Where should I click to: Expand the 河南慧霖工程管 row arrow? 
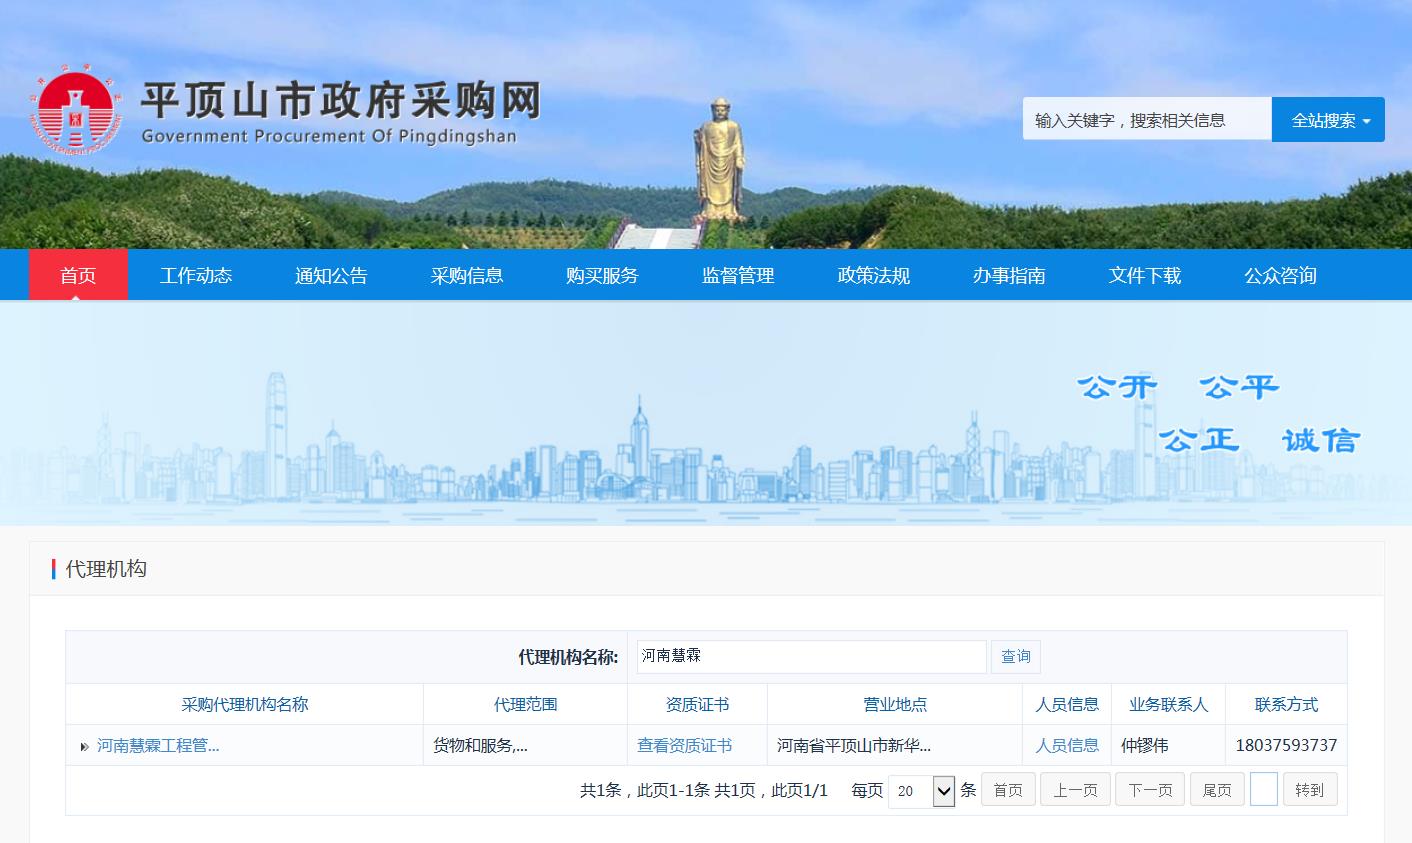click(x=84, y=747)
